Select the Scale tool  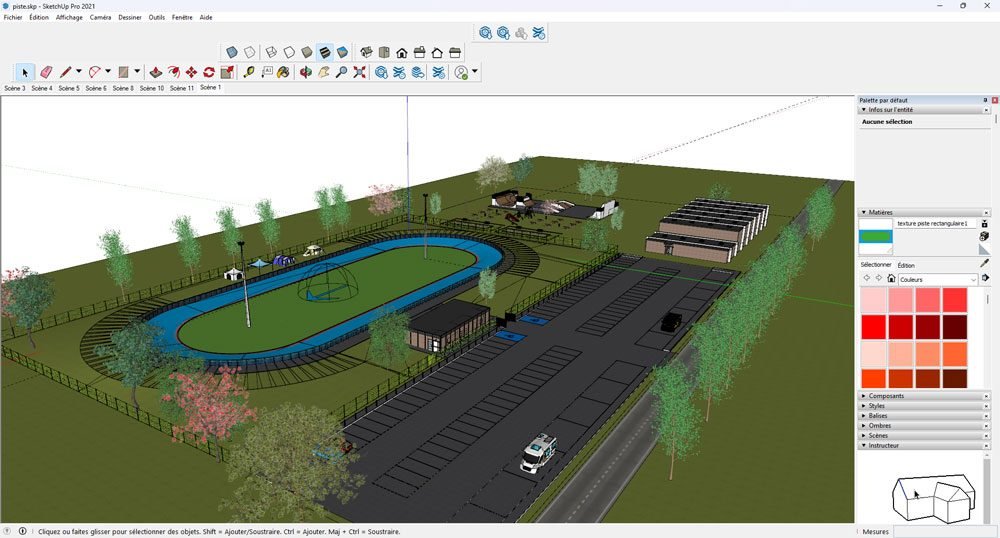pos(227,72)
